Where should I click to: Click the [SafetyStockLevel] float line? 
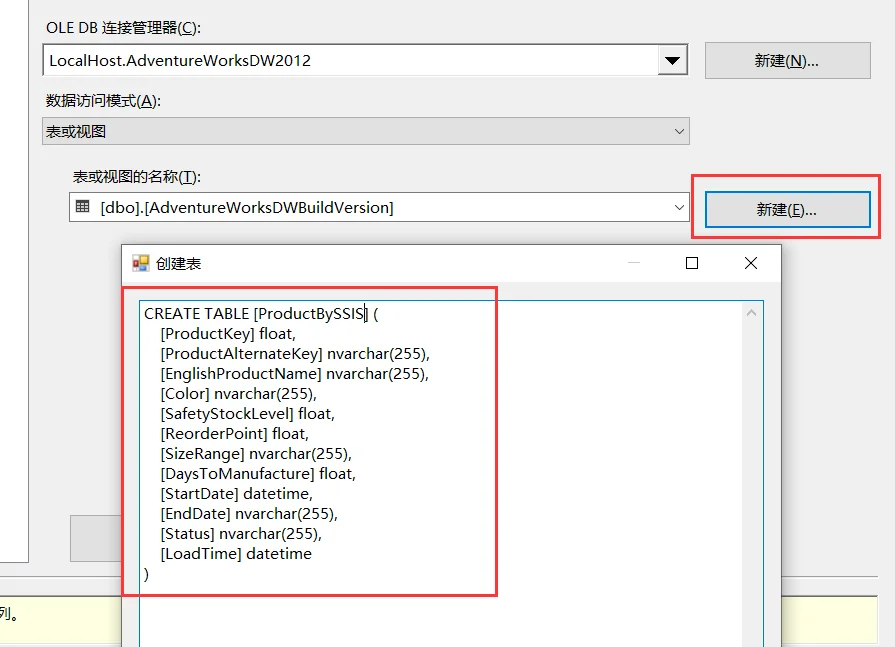248,414
